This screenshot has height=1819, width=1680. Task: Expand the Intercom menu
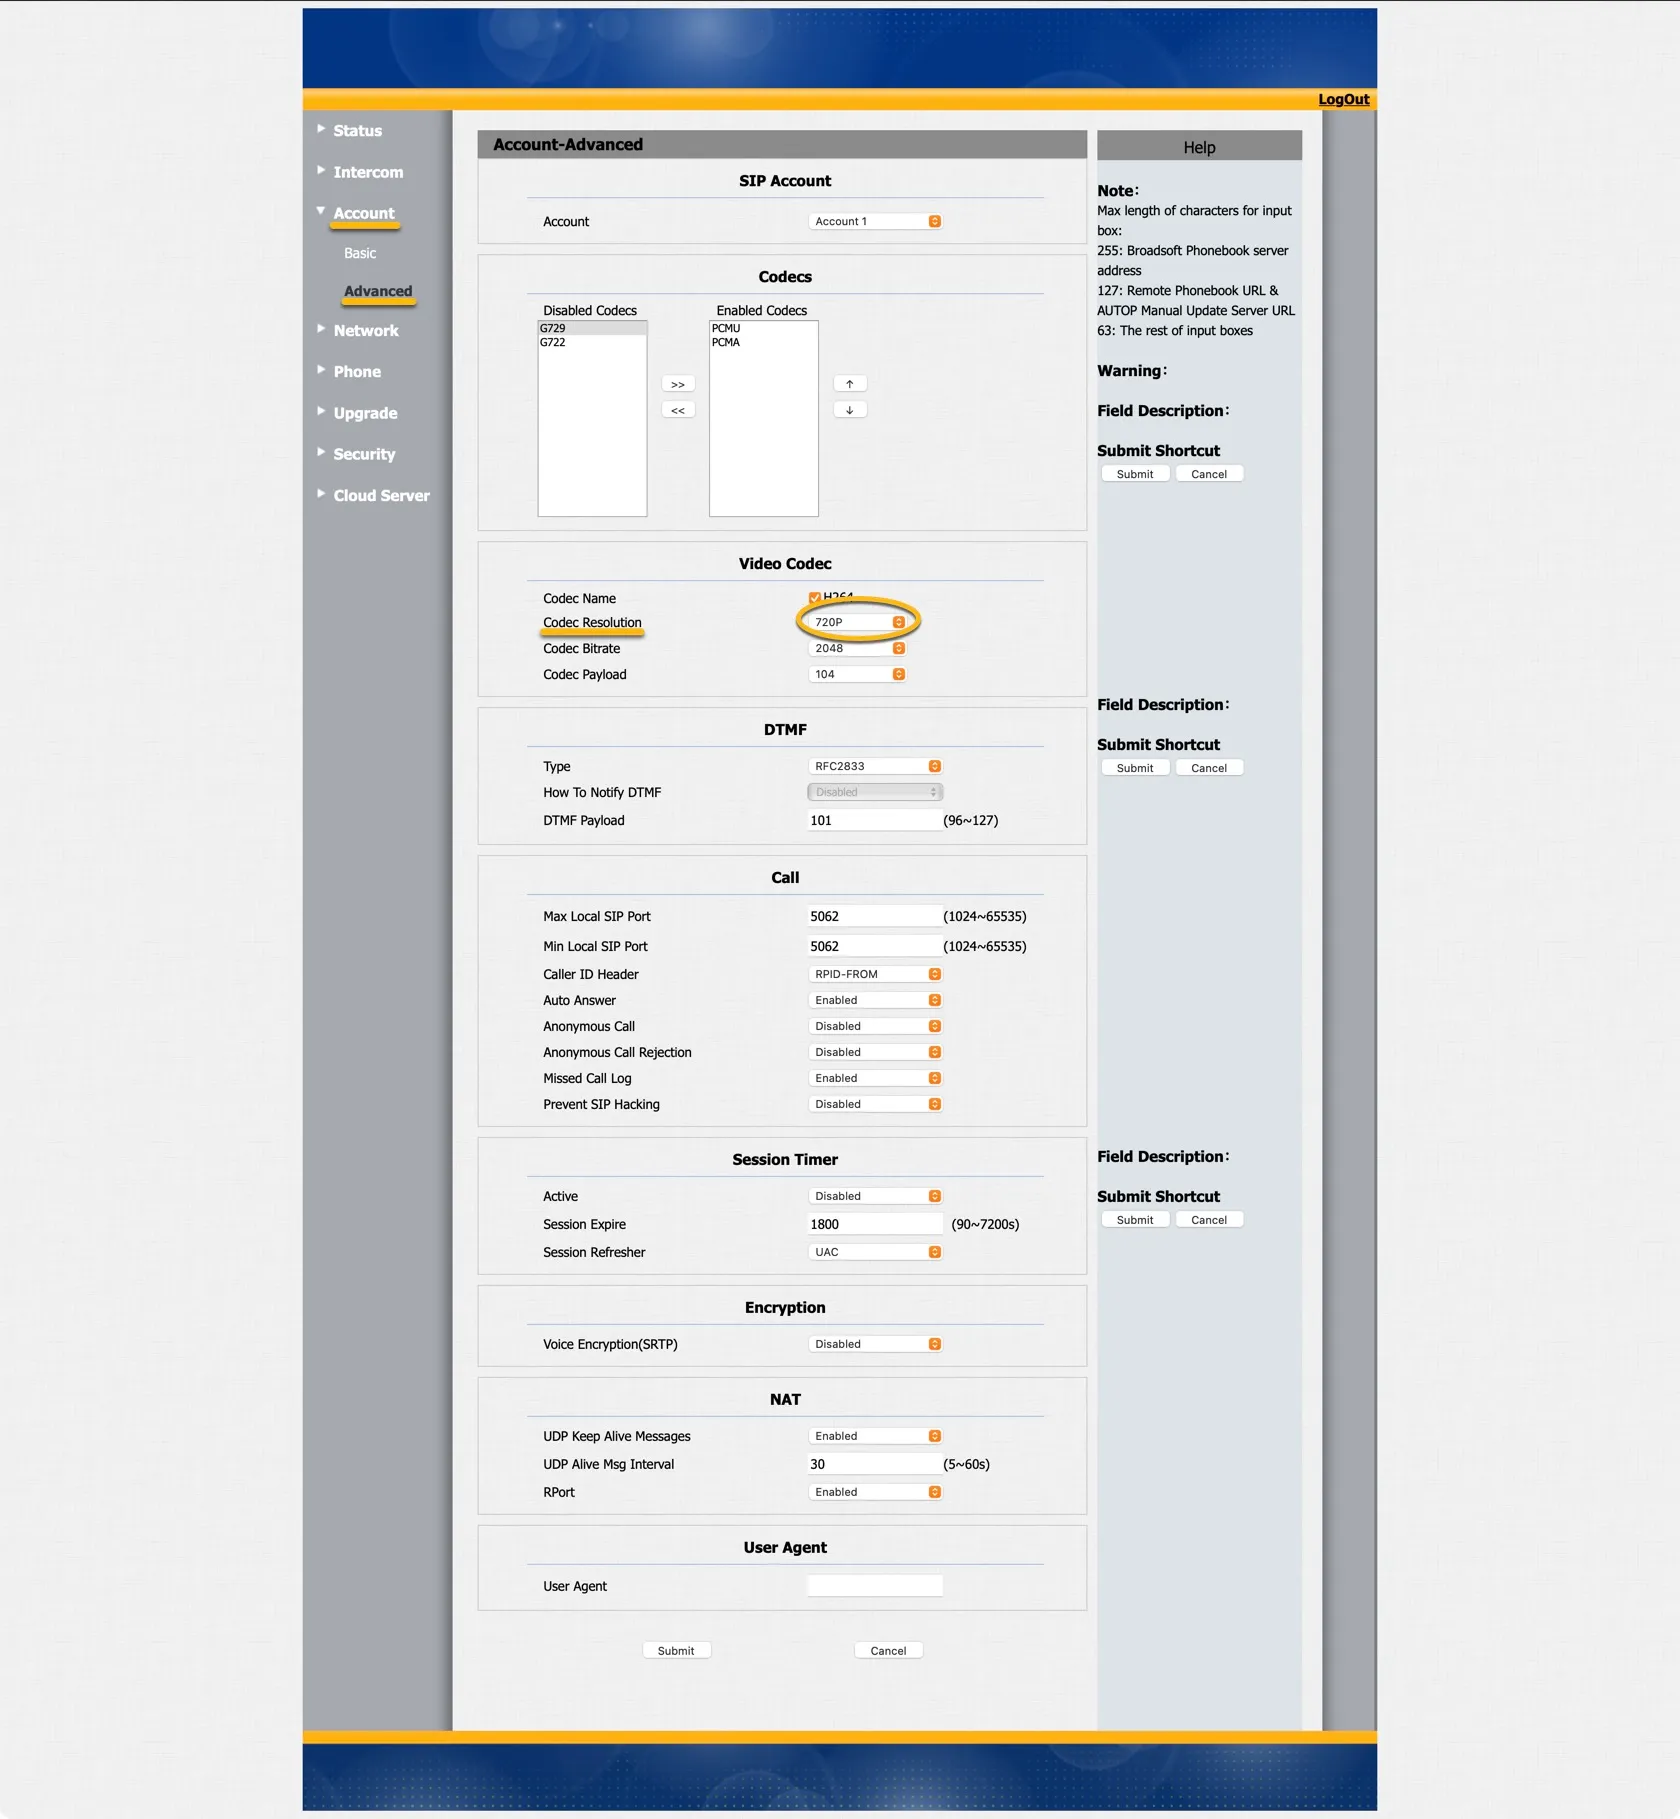[368, 172]
